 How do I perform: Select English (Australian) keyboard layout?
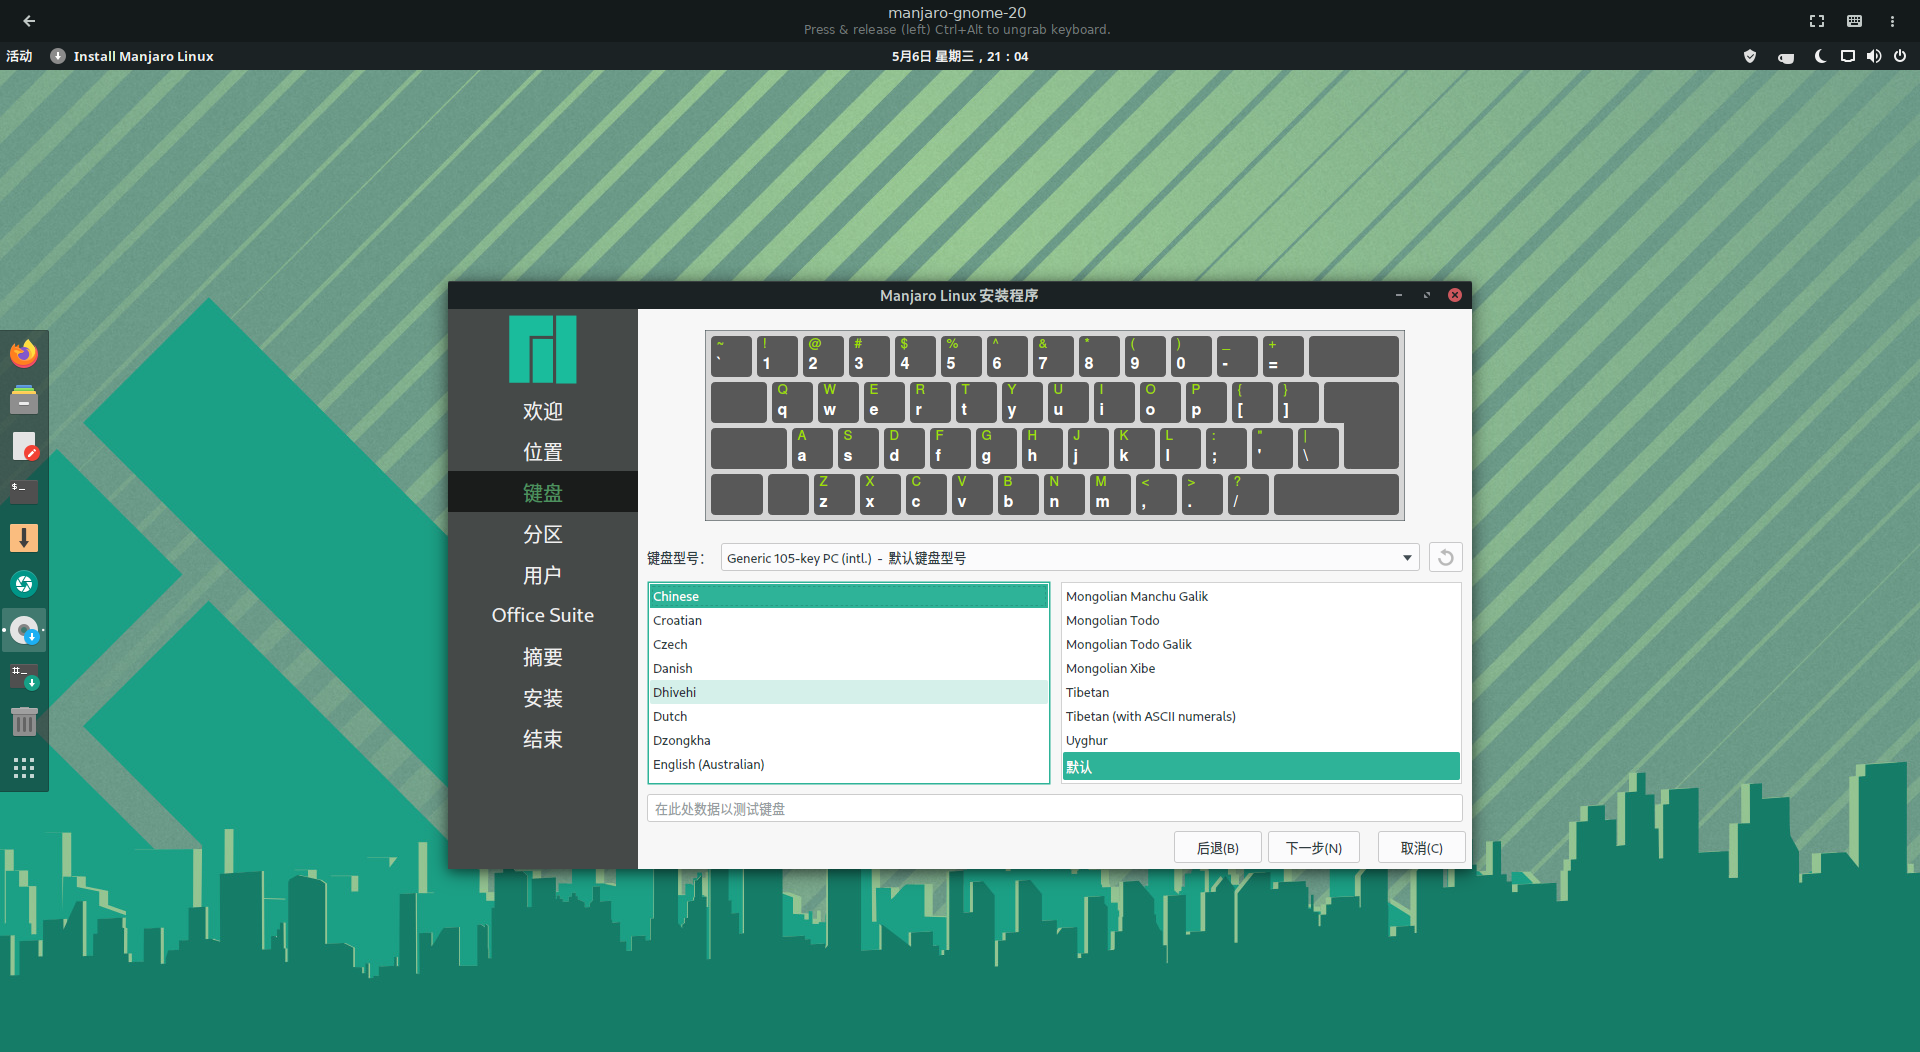[848, 765]
